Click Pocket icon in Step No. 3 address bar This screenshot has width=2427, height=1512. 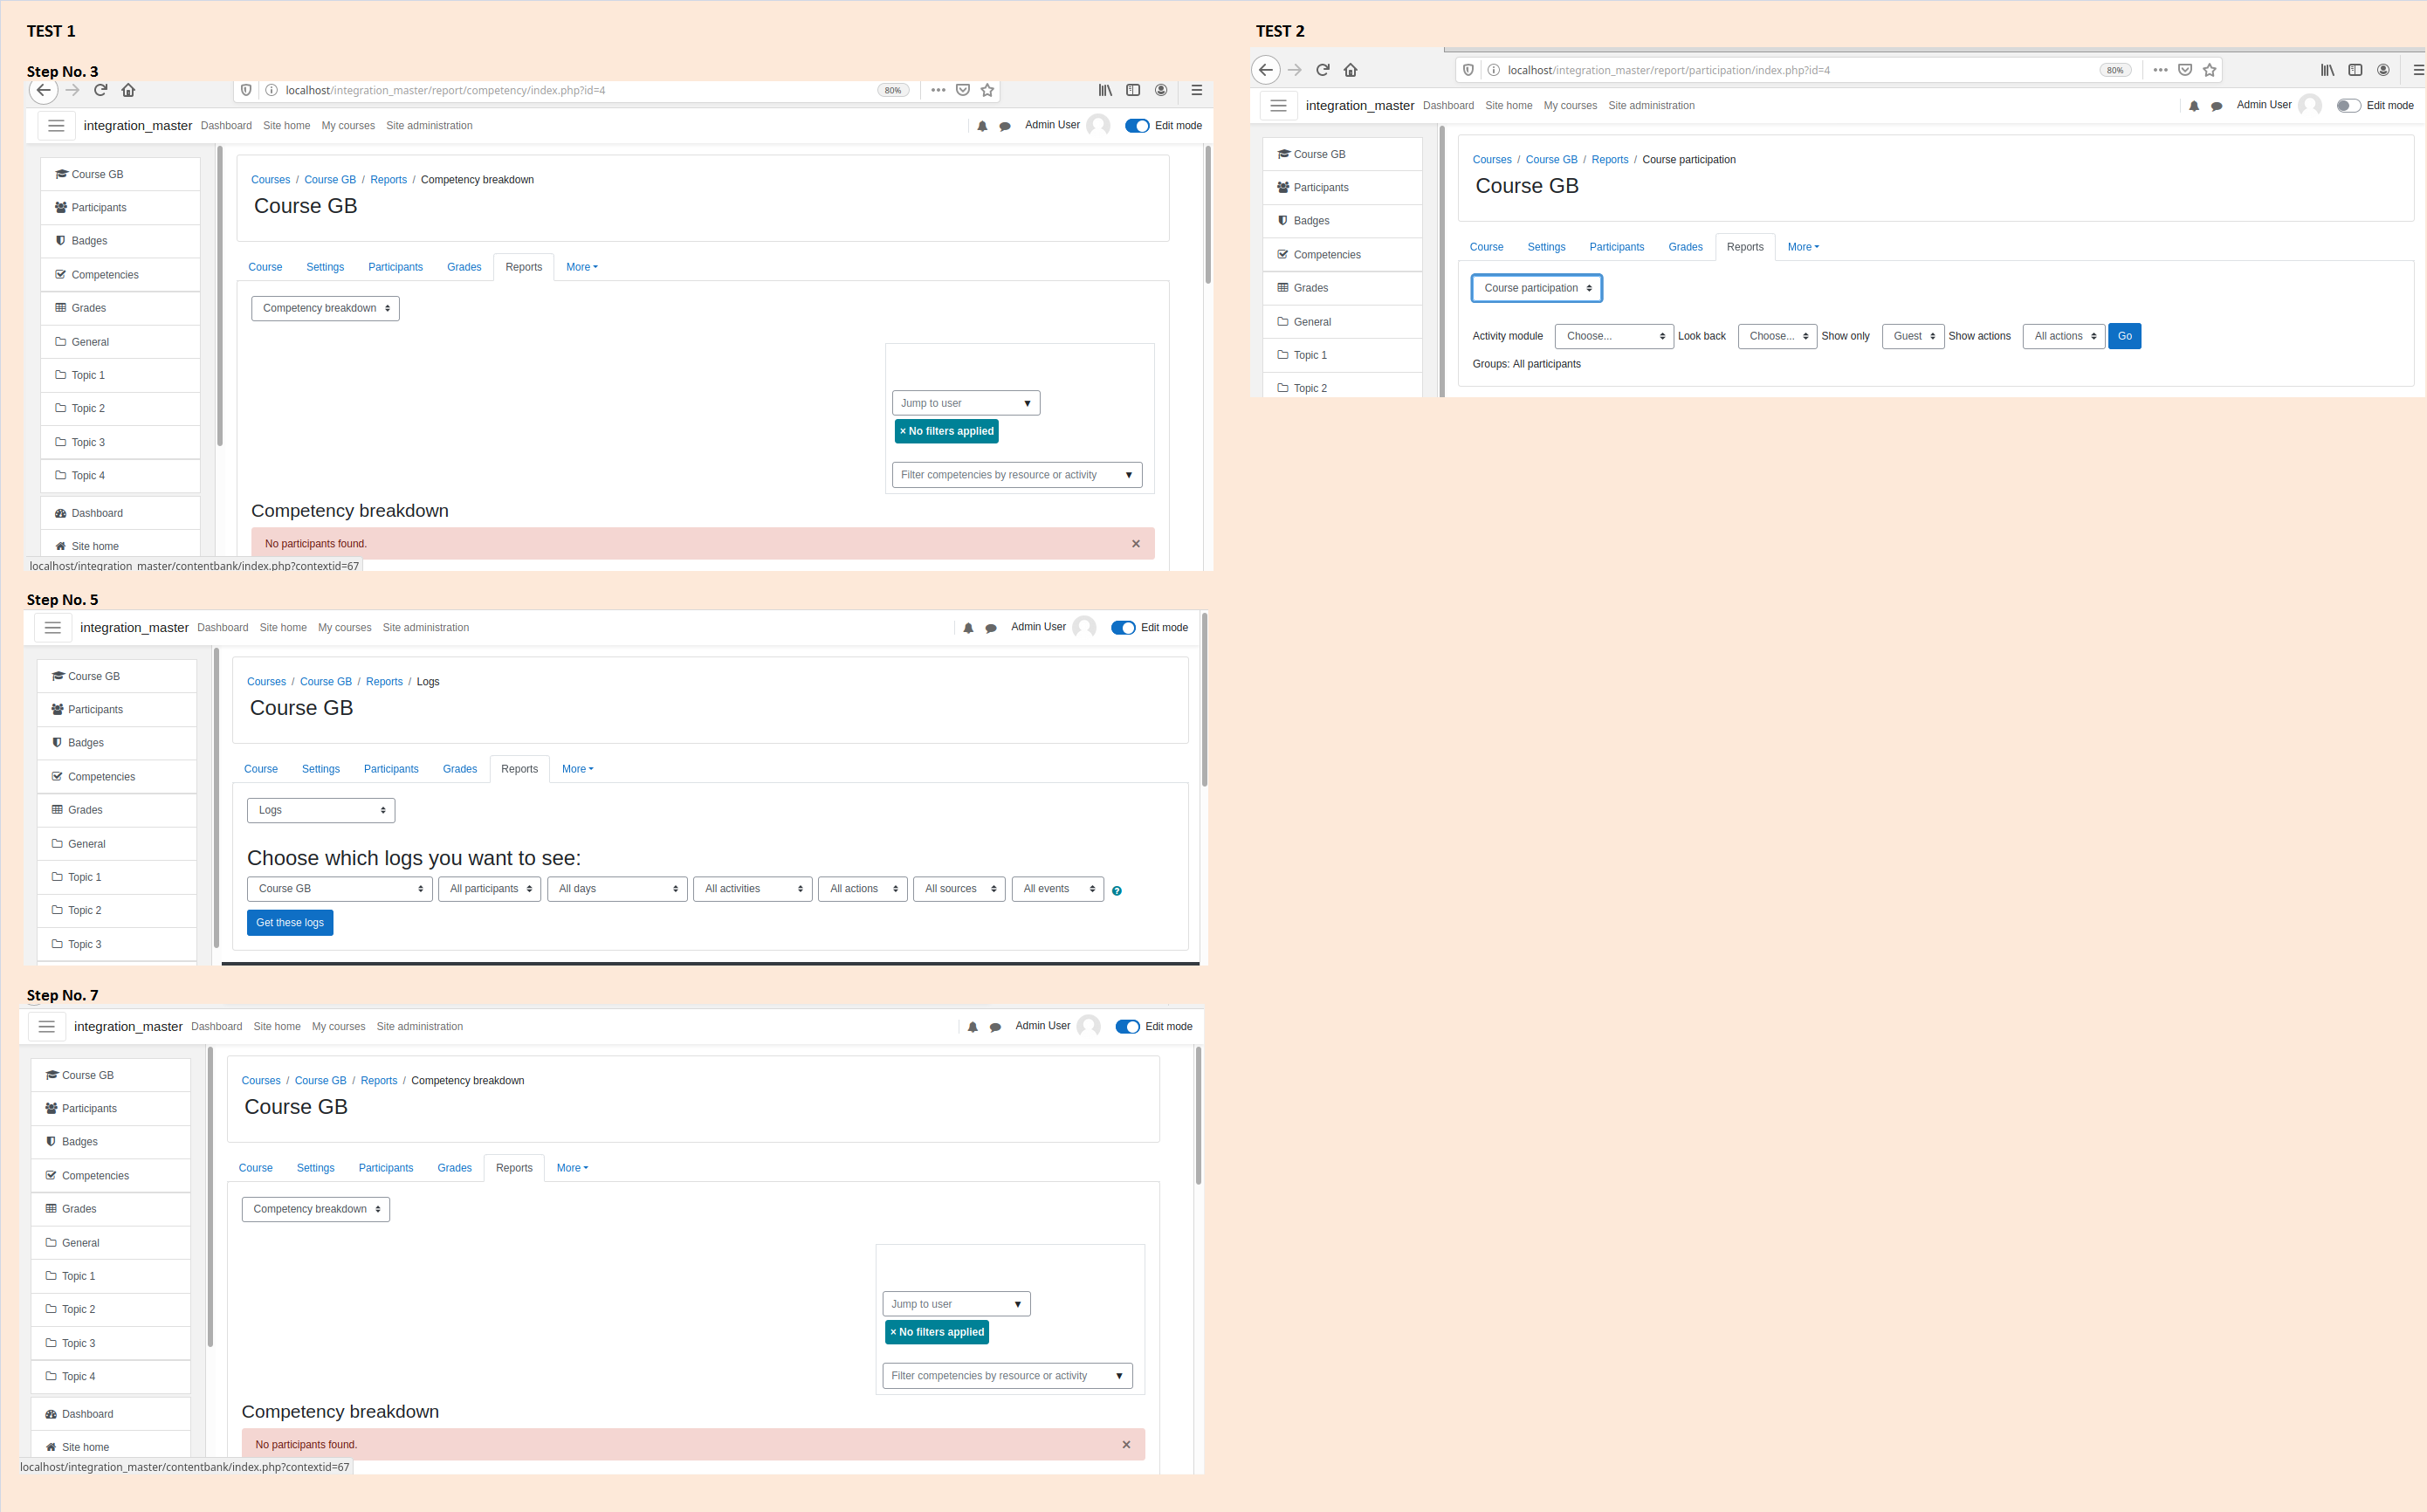click(963, 90)
